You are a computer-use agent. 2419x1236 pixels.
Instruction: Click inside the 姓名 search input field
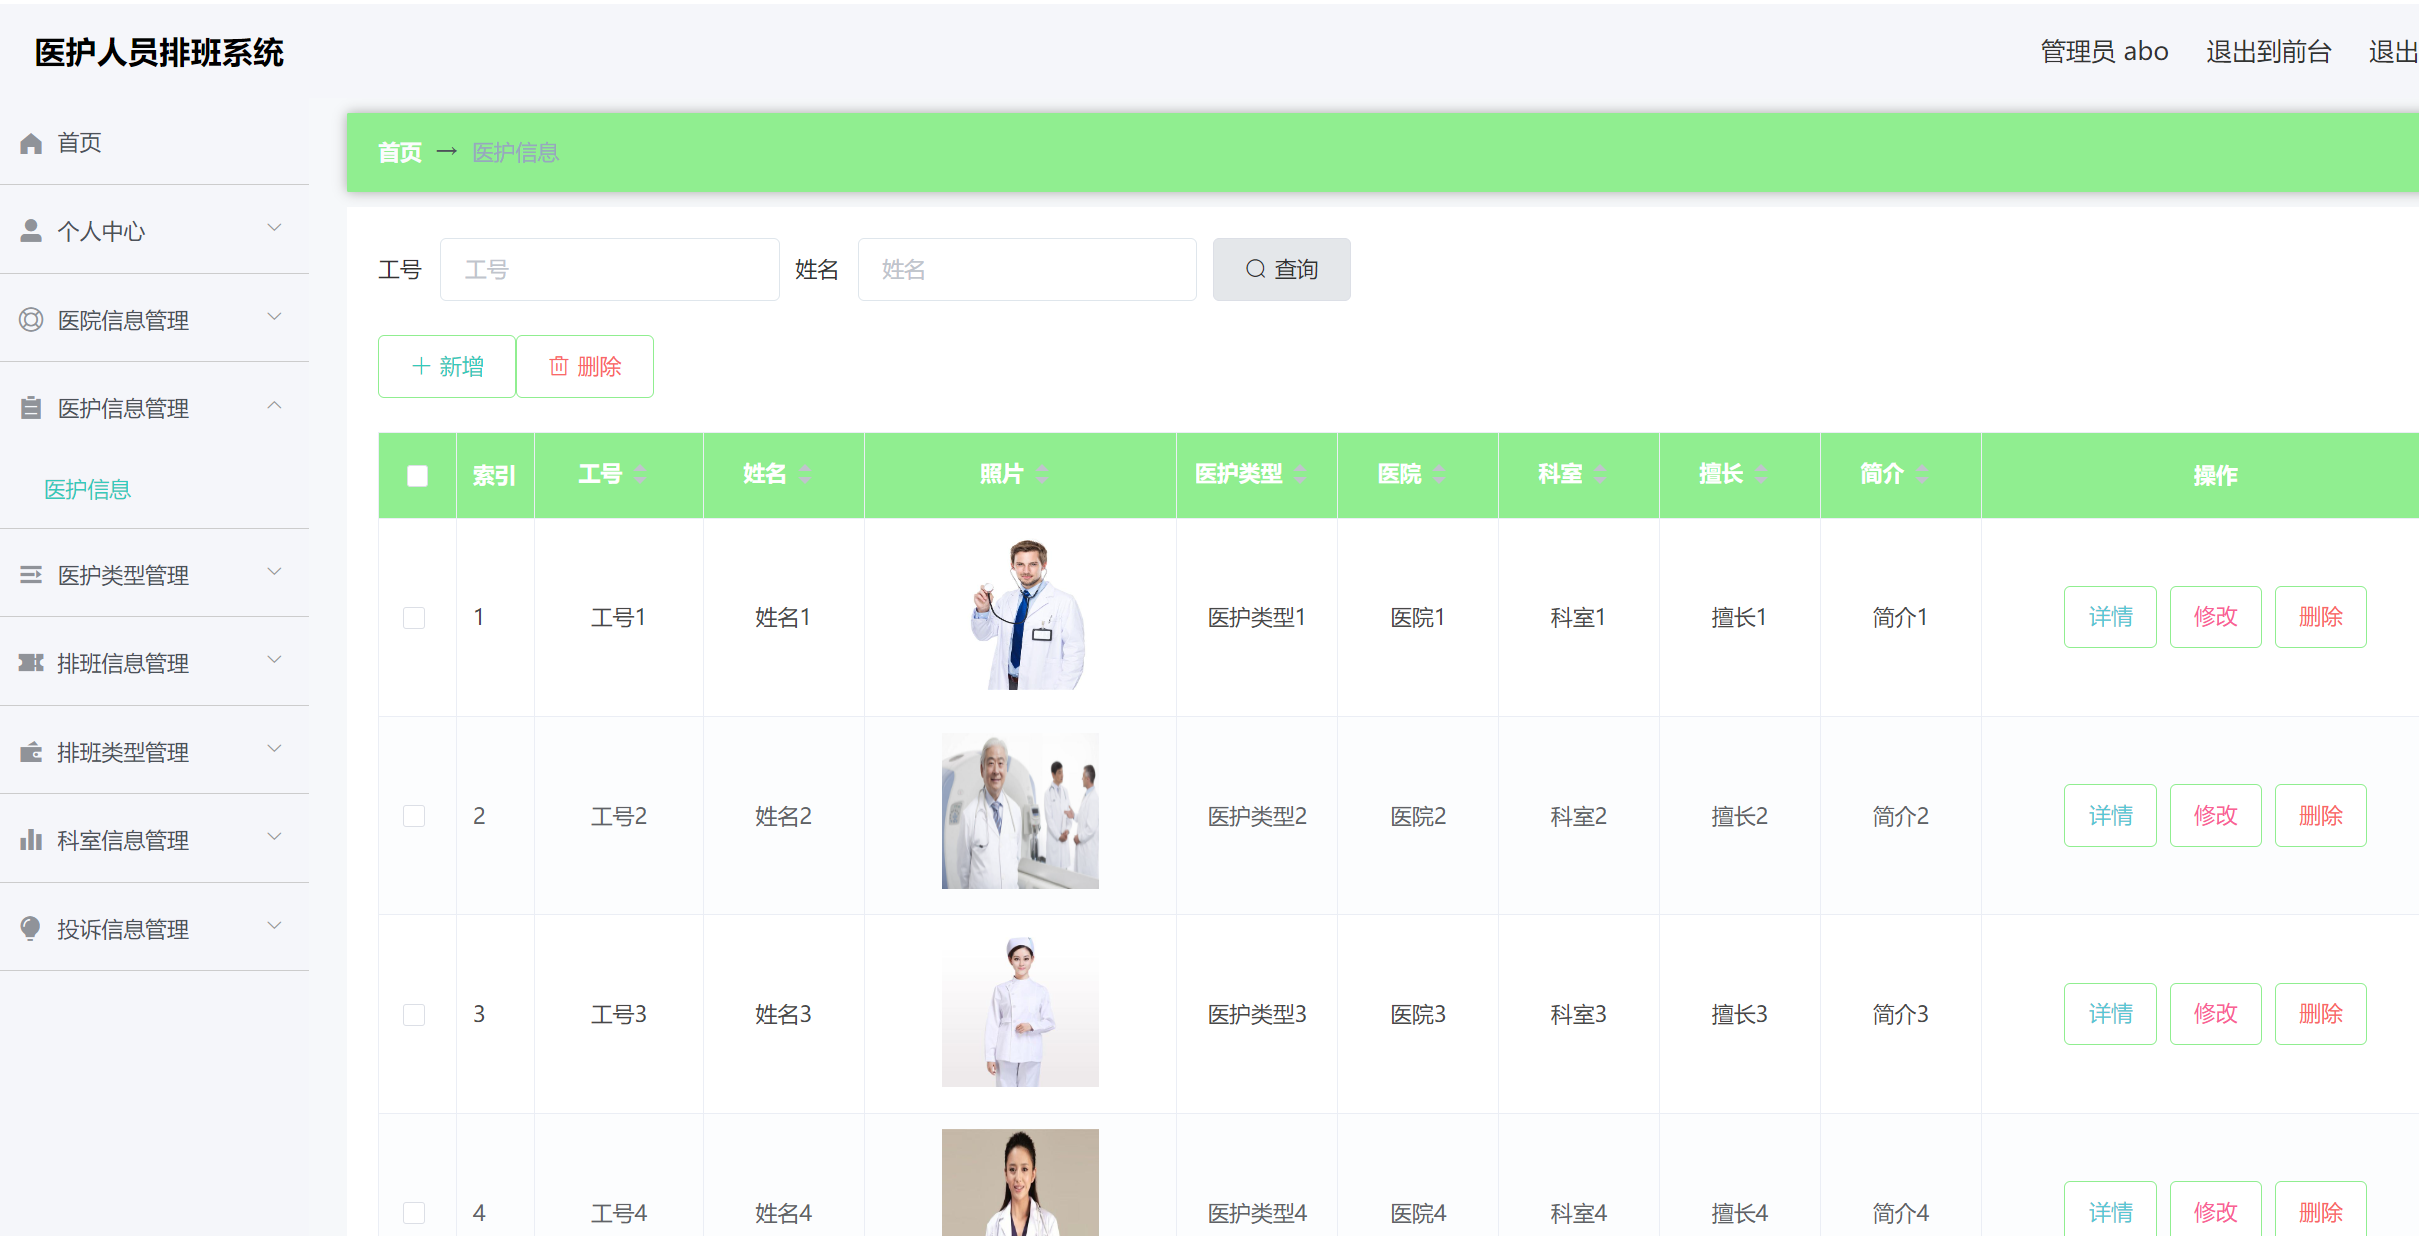pos(1026,269)
